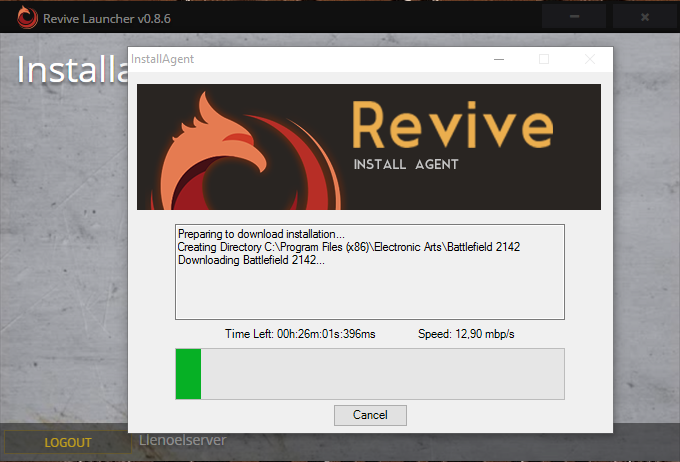This screenshot has height=462, width=680.
Task: Cancel the Battlefield 2142 download
Action: (x=370, y=415)
